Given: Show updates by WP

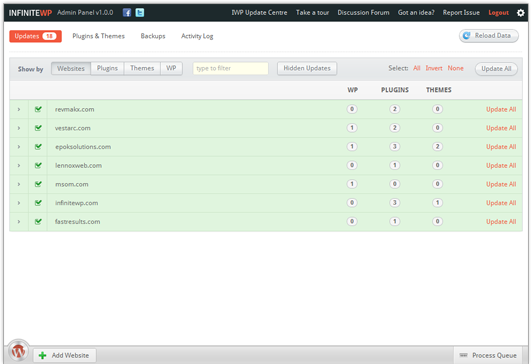Looking at the screenshot, I should pos(171,68).
